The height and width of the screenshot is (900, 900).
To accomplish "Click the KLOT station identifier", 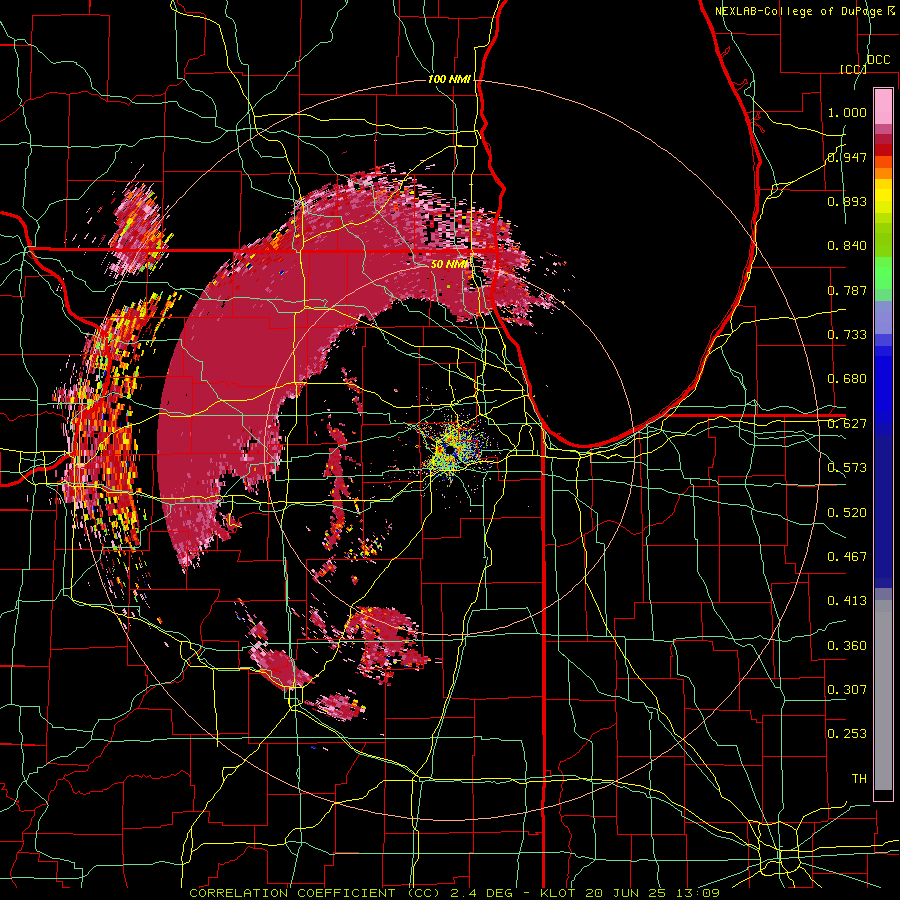I will pos(557,893).
